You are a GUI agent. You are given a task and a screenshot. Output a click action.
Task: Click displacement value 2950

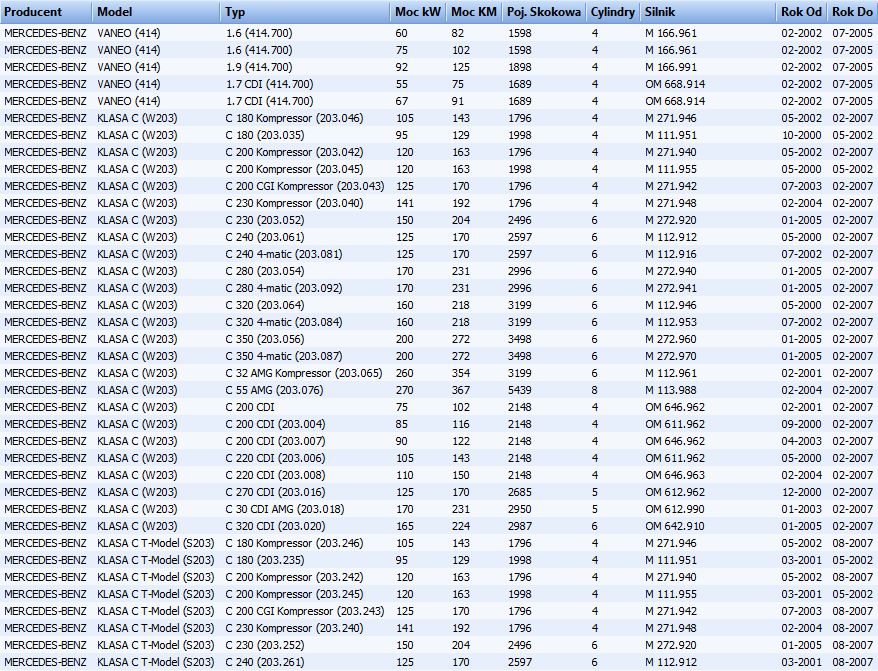click(x=520, y=509)
